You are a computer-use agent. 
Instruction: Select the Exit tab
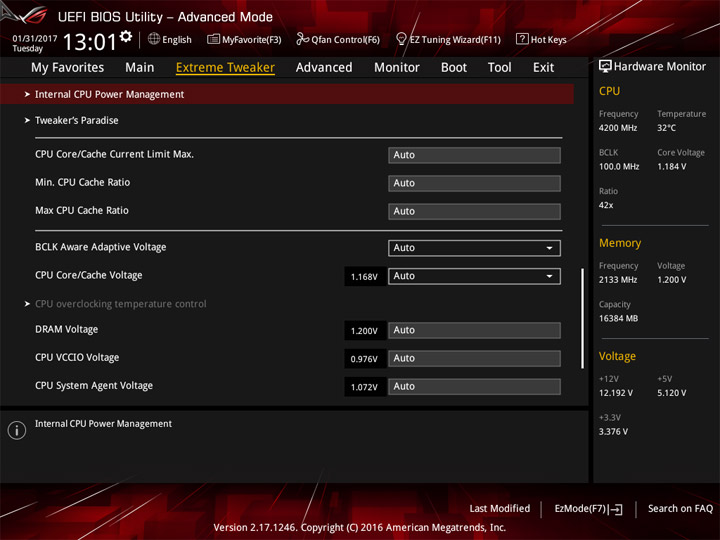[x=543, y=68]
